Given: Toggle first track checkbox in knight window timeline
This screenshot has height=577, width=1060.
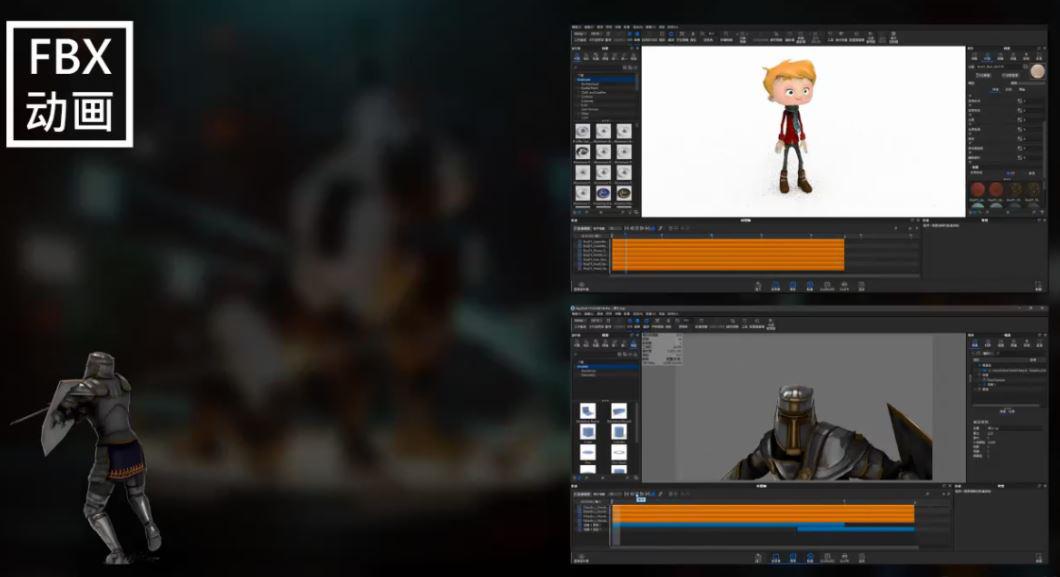Looking at the screenshot, I should (577, 508).
